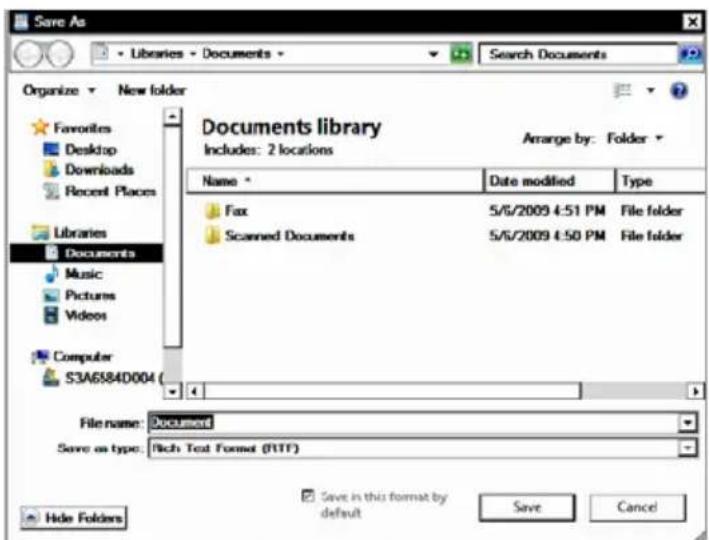Click the horizontal scrollbar left arrow

click(x=195, y=391)
